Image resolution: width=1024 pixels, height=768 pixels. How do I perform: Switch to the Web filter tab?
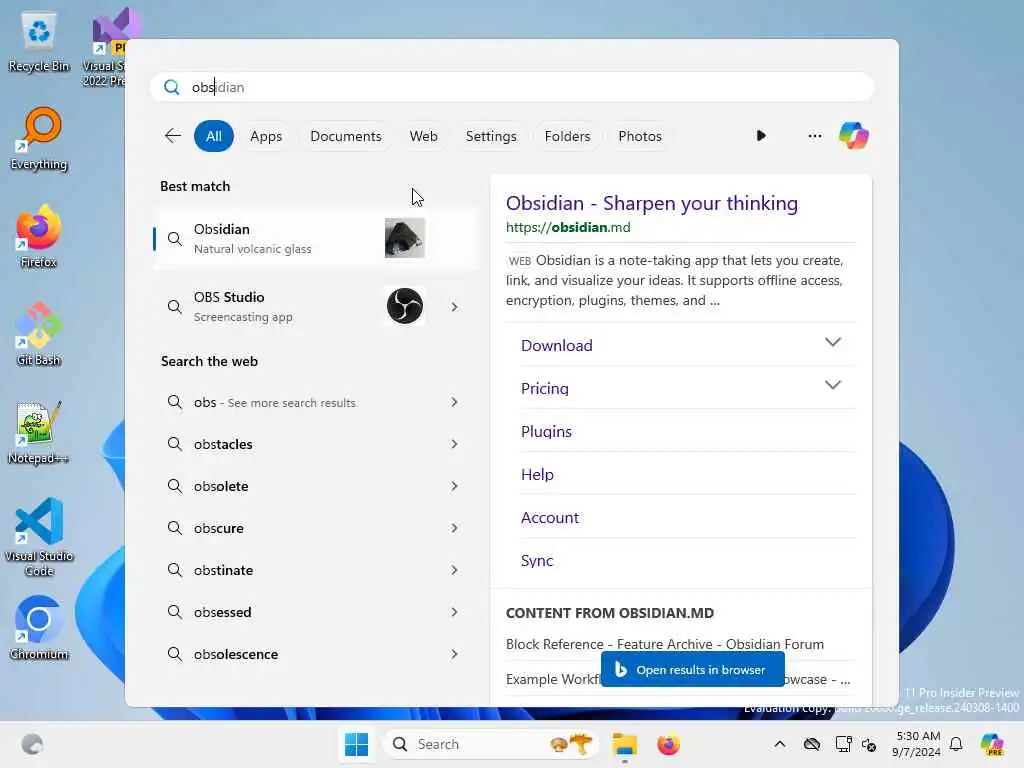point(423,136)
